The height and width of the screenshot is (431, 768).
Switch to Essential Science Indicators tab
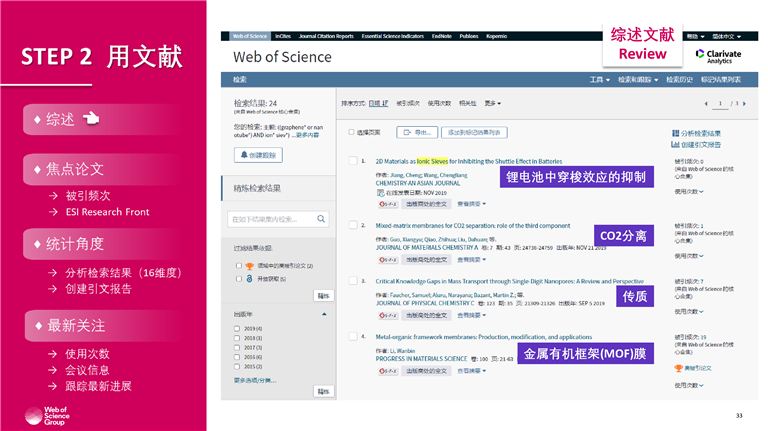point(392,36)
